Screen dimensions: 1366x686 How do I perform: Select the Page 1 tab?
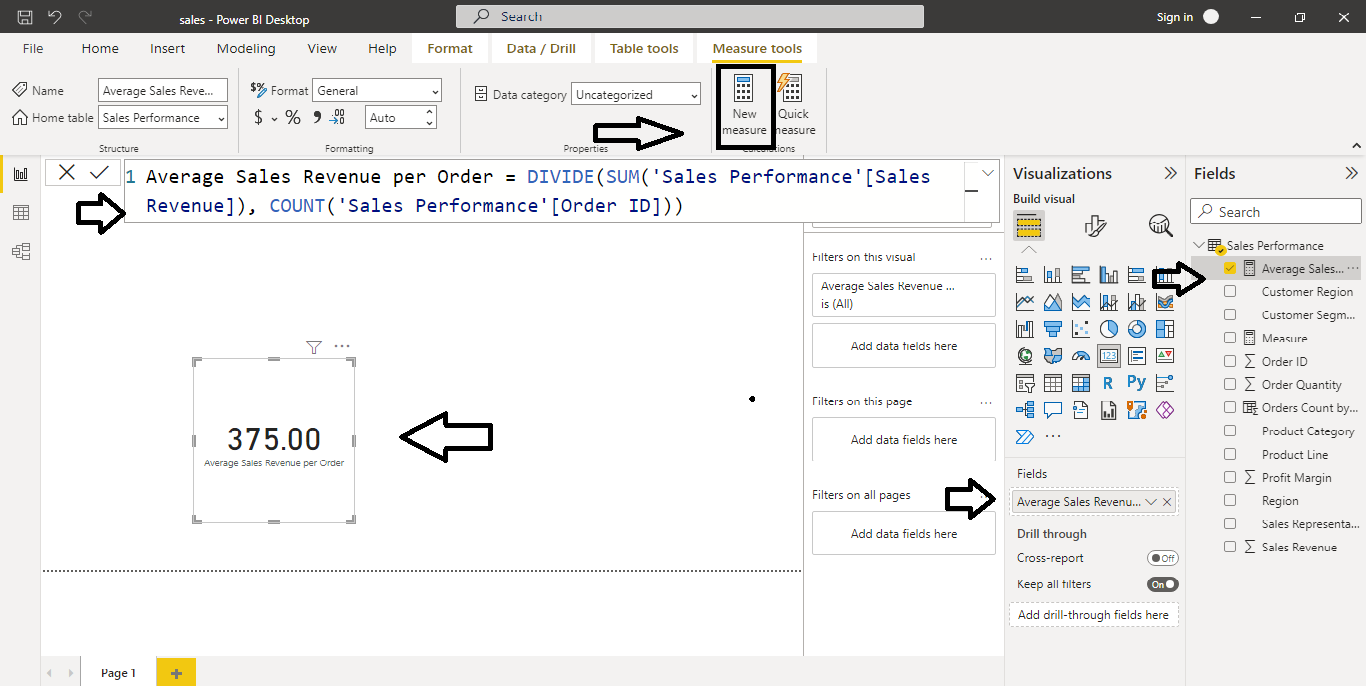tap(118, 673)
